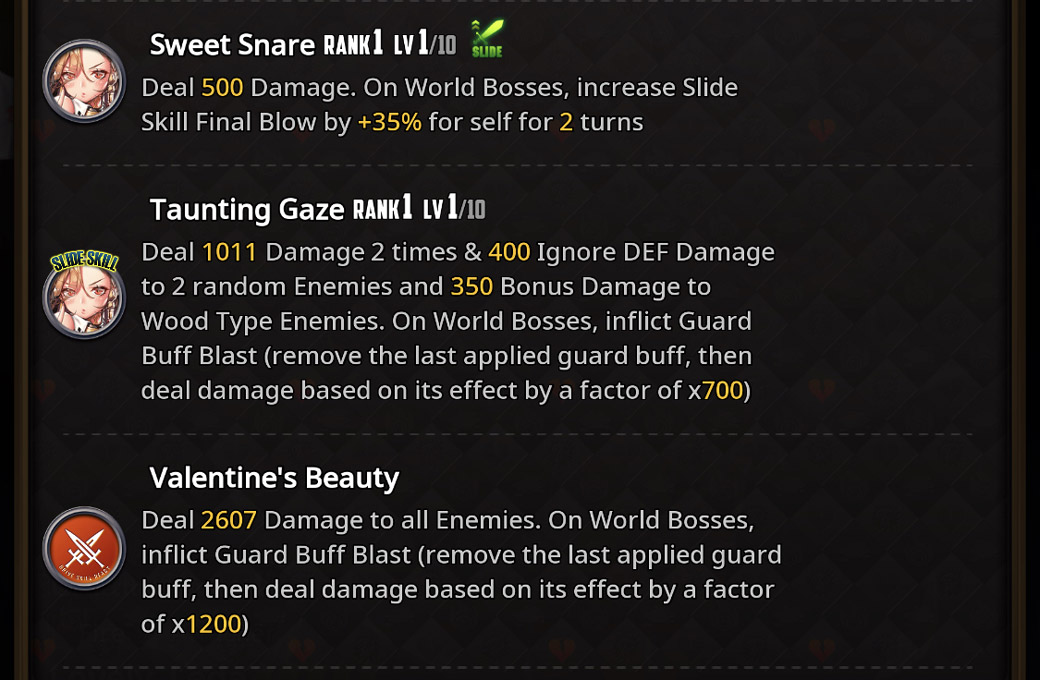This screenshot has width=1040, height=680.
Task: Tap the Valentine's Beauty crossed swords icon
Action: pos(84,548)
